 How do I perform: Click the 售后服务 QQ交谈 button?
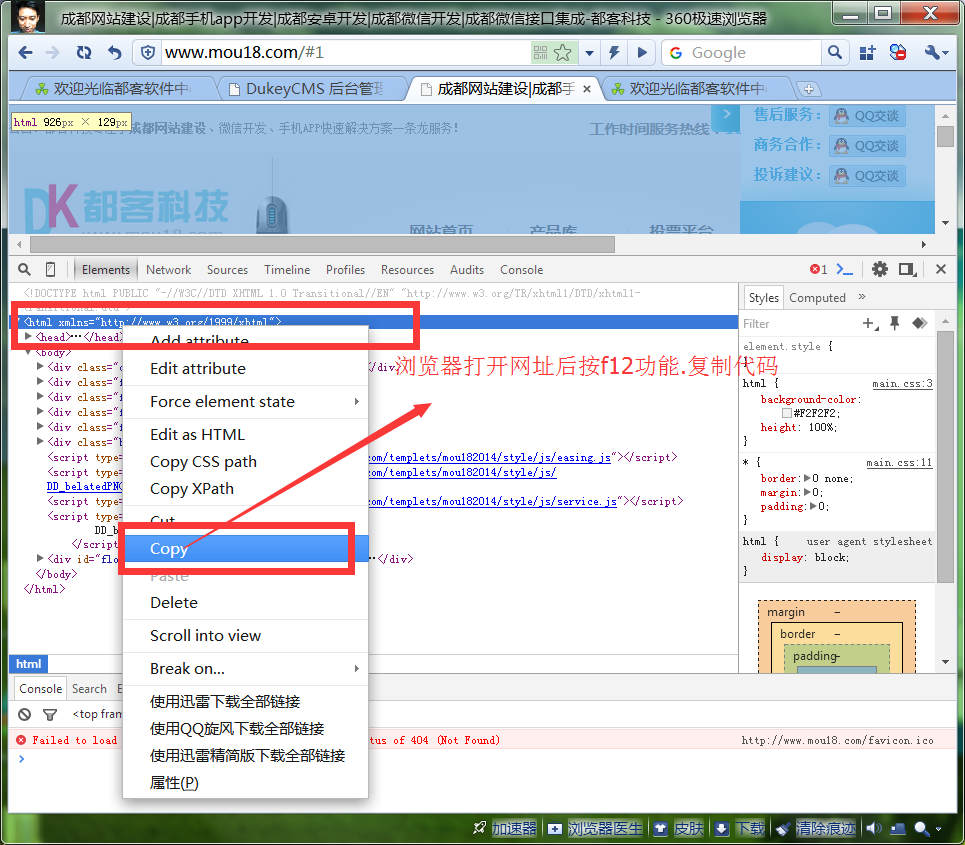[867, 116]
